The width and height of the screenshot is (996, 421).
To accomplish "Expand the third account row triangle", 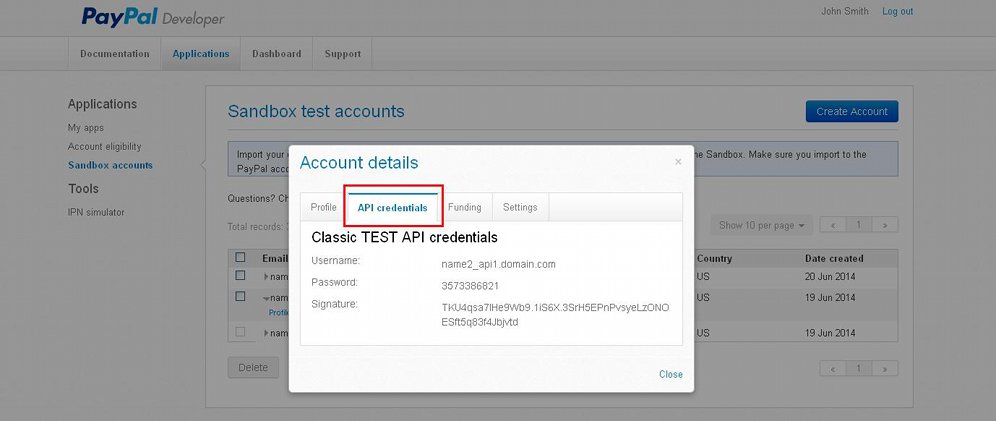I will [x=267, y=333].
